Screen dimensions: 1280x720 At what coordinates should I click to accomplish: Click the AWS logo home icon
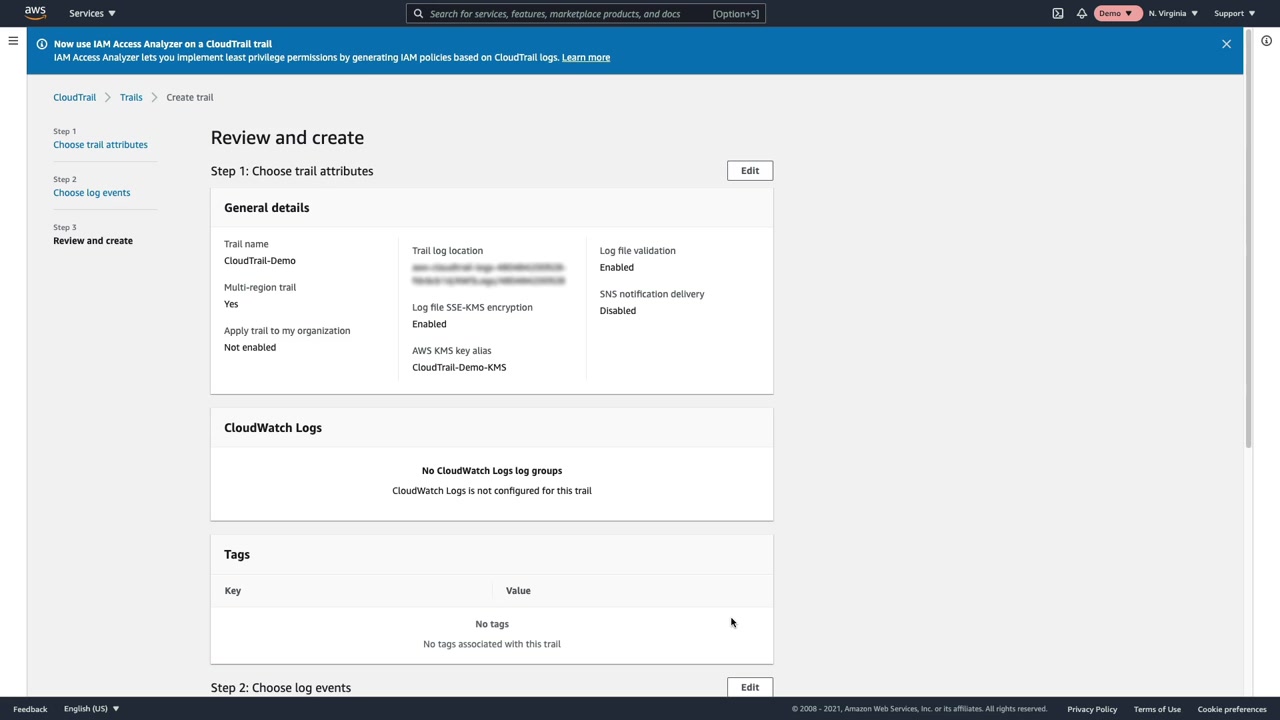coord(35,13)
